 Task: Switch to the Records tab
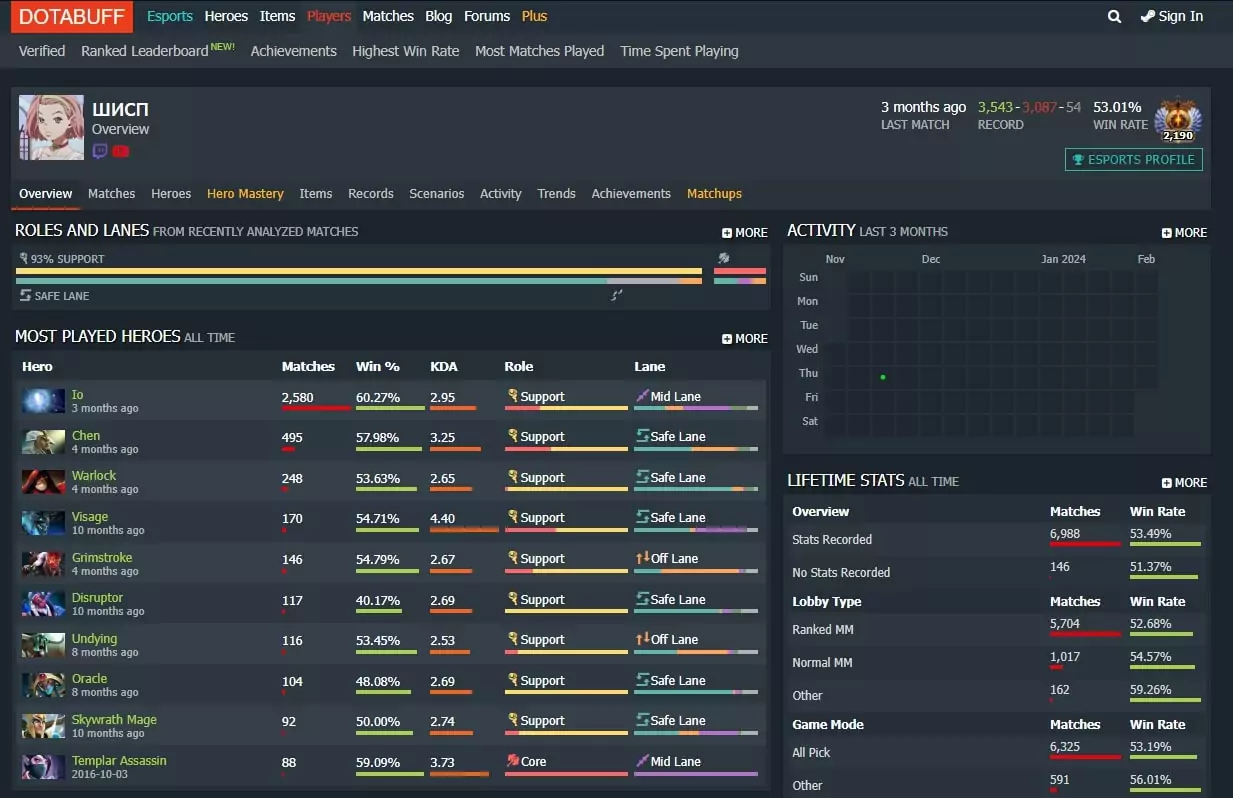click(371, 194)
